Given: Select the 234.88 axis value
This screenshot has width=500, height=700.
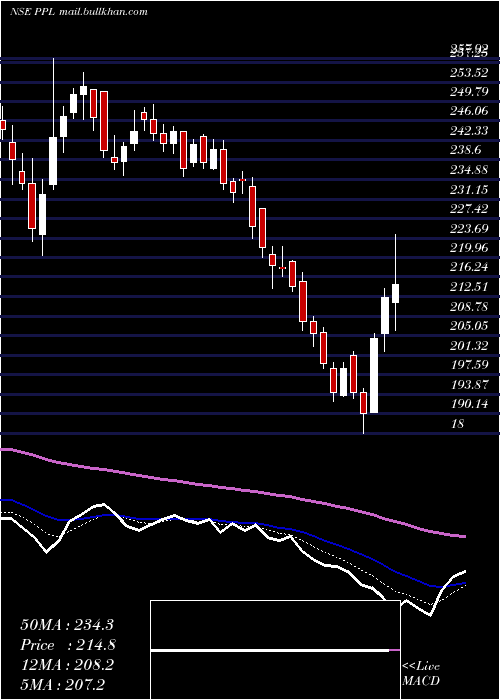Looking at the screenshot, I should tap(469, 171).
